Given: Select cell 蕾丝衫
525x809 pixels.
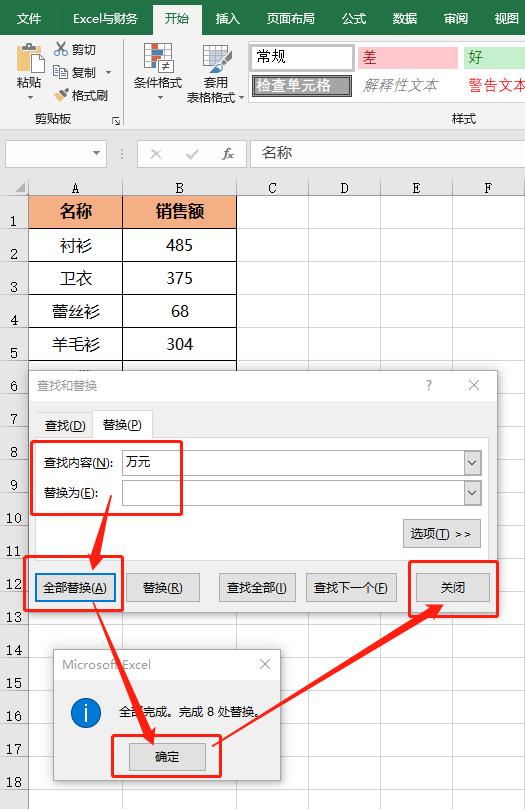Looking at the screenshot, I should 75,311.
